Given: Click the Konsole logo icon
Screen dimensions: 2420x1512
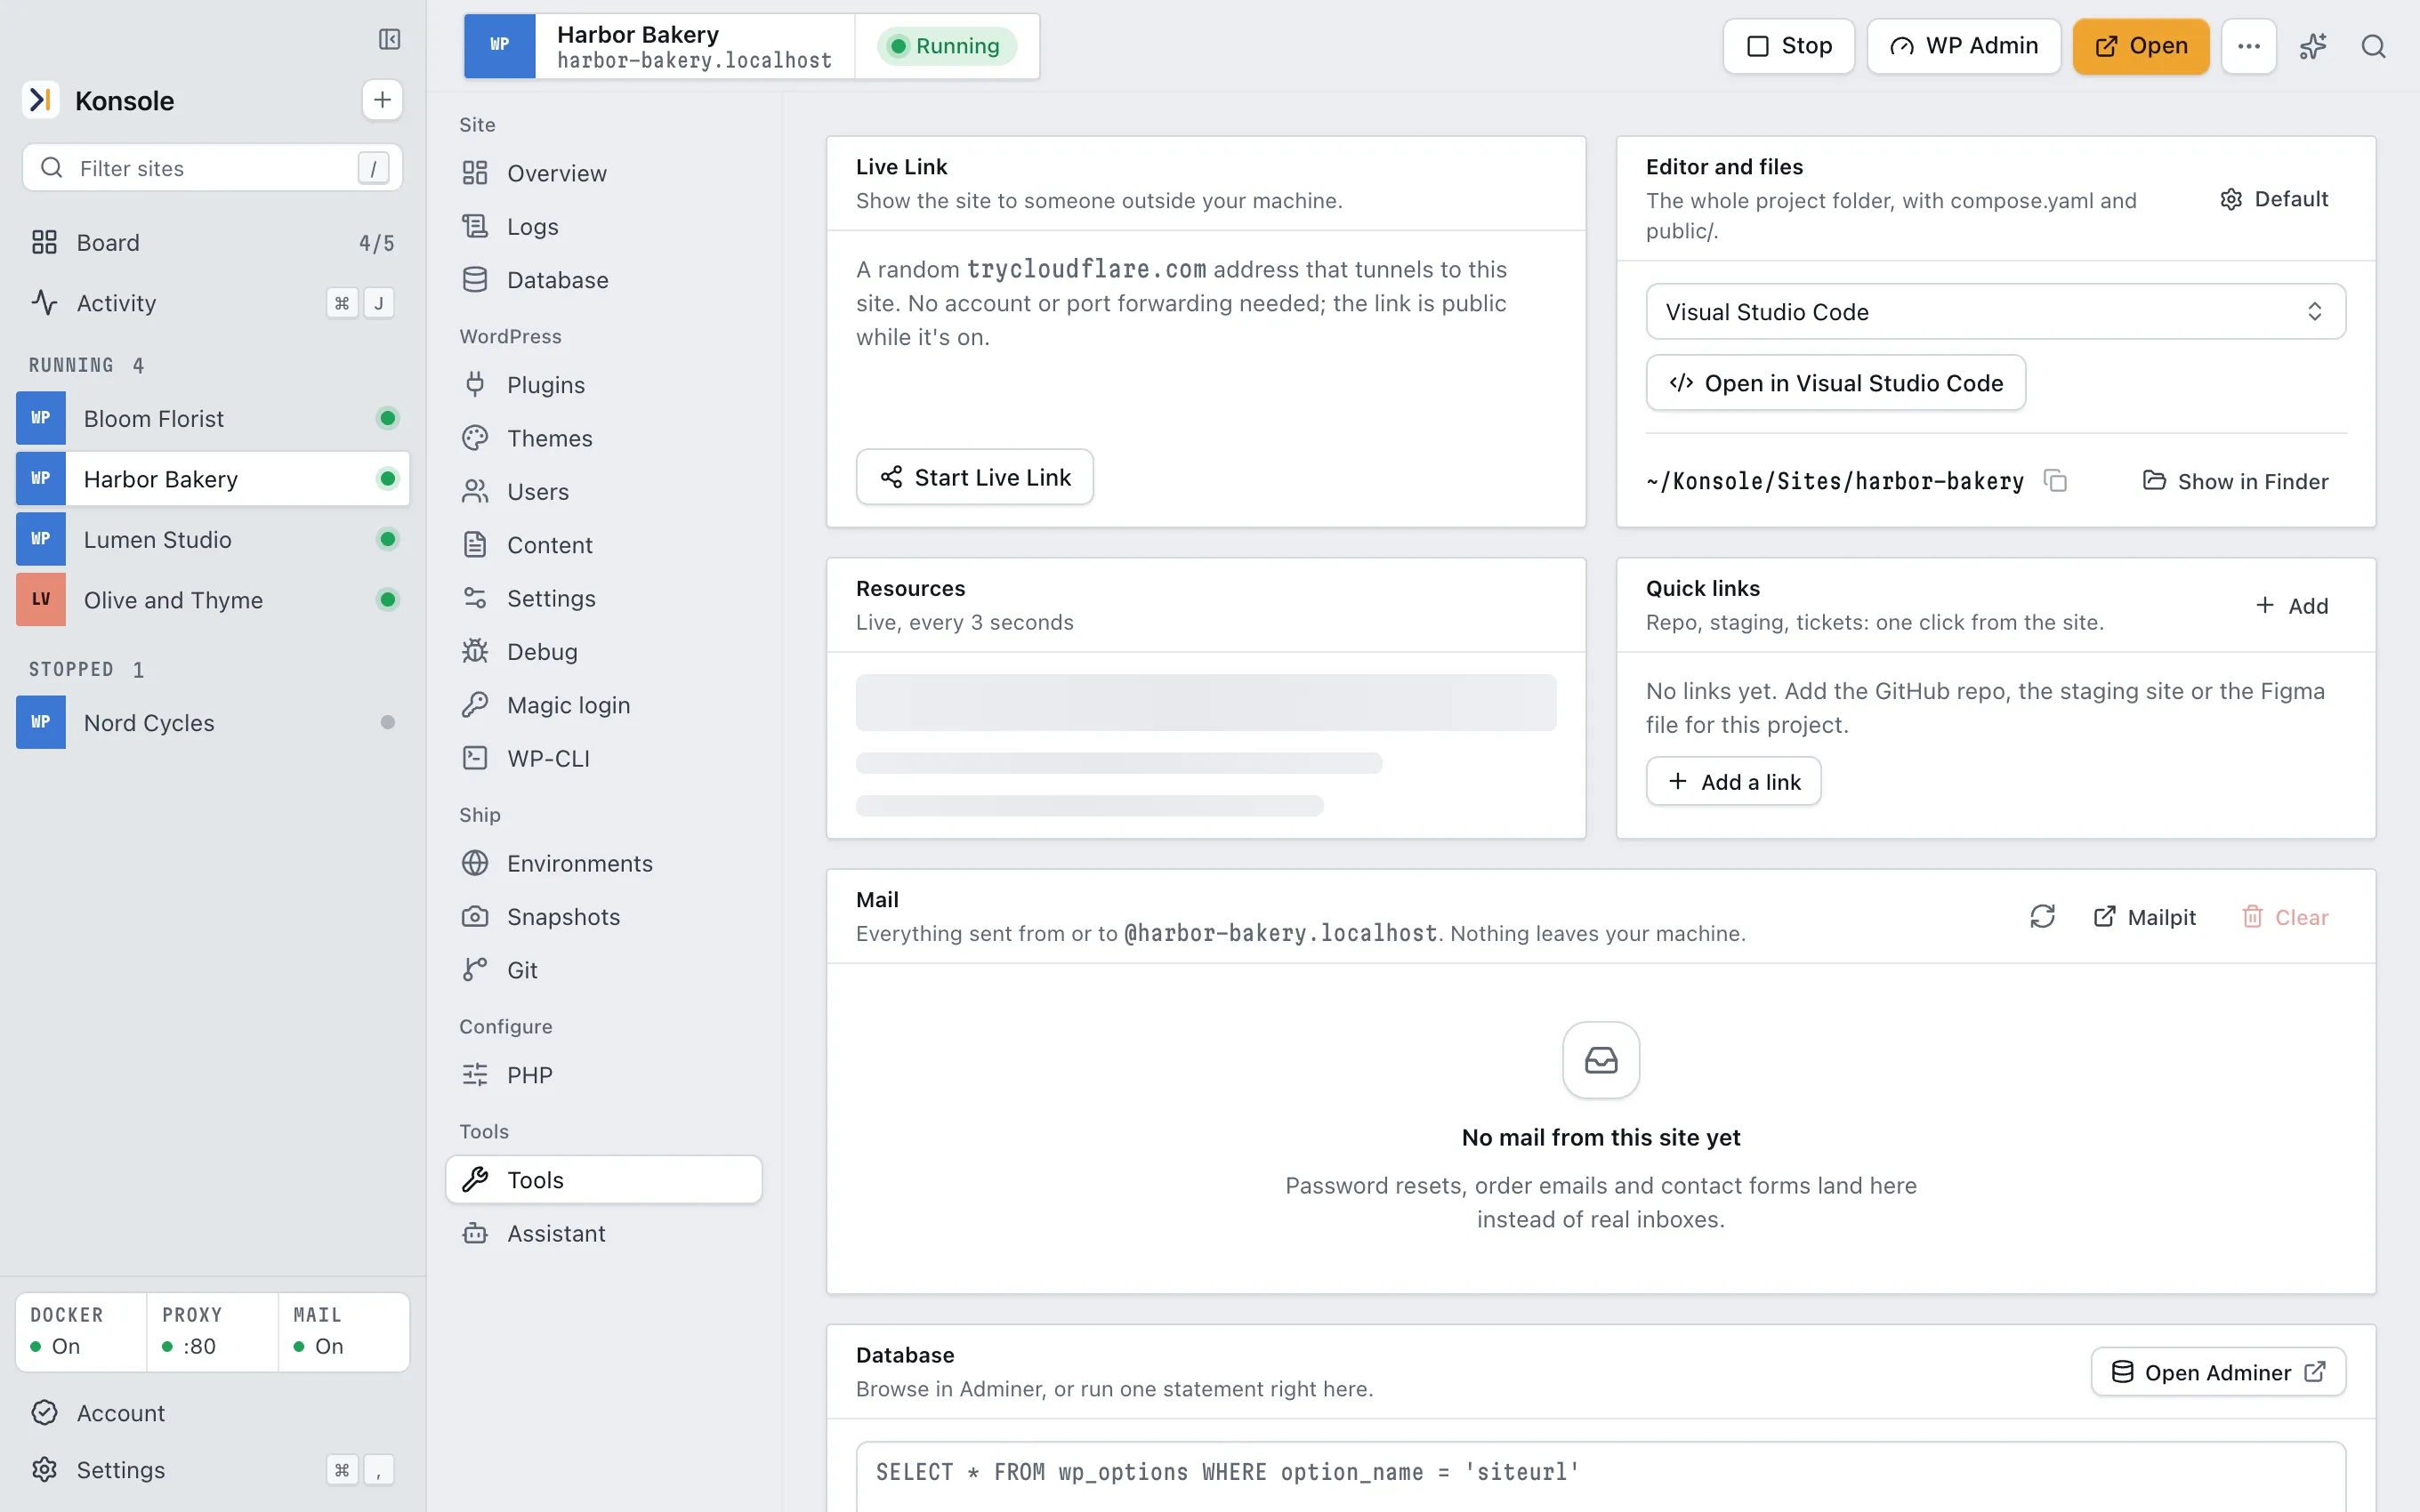Looking at the screenshot, I should click(x=41, y=100).
